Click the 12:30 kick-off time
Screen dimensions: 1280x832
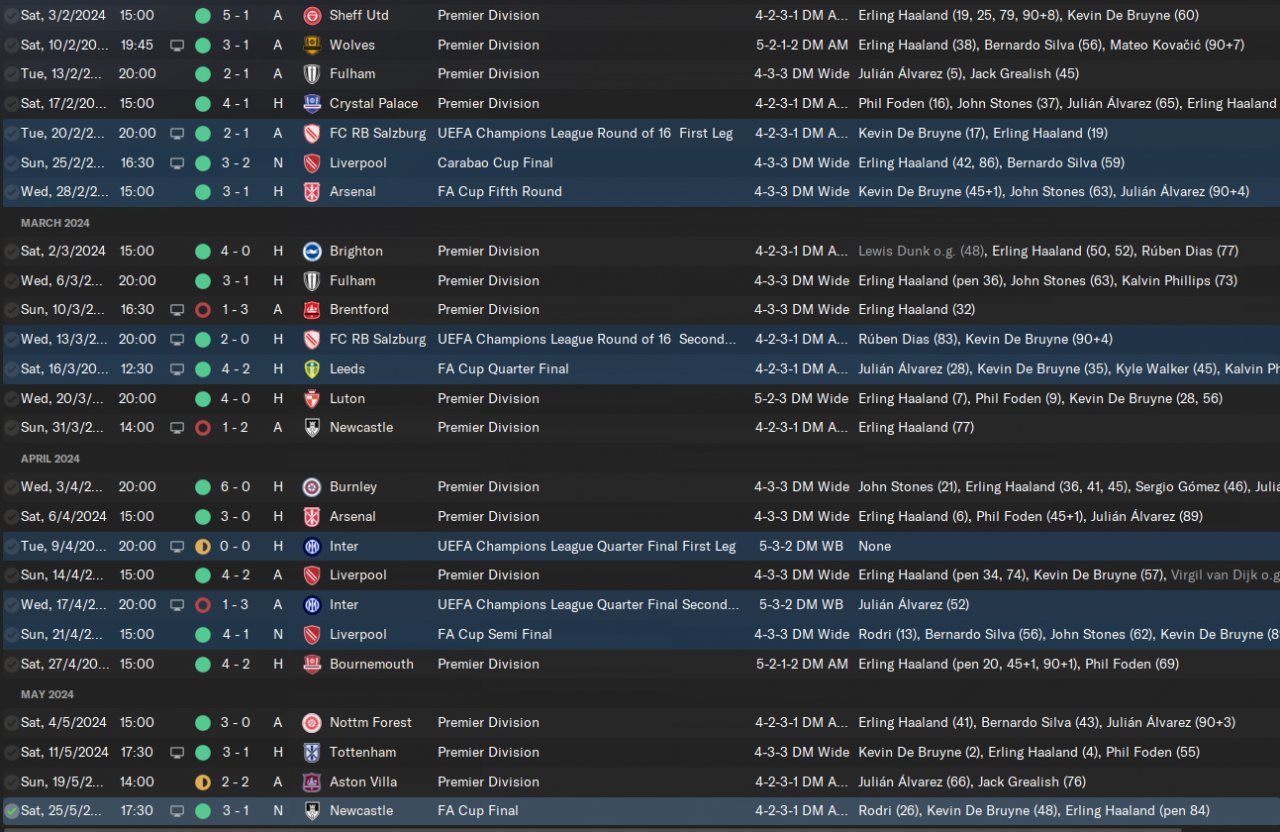point(137,369)
